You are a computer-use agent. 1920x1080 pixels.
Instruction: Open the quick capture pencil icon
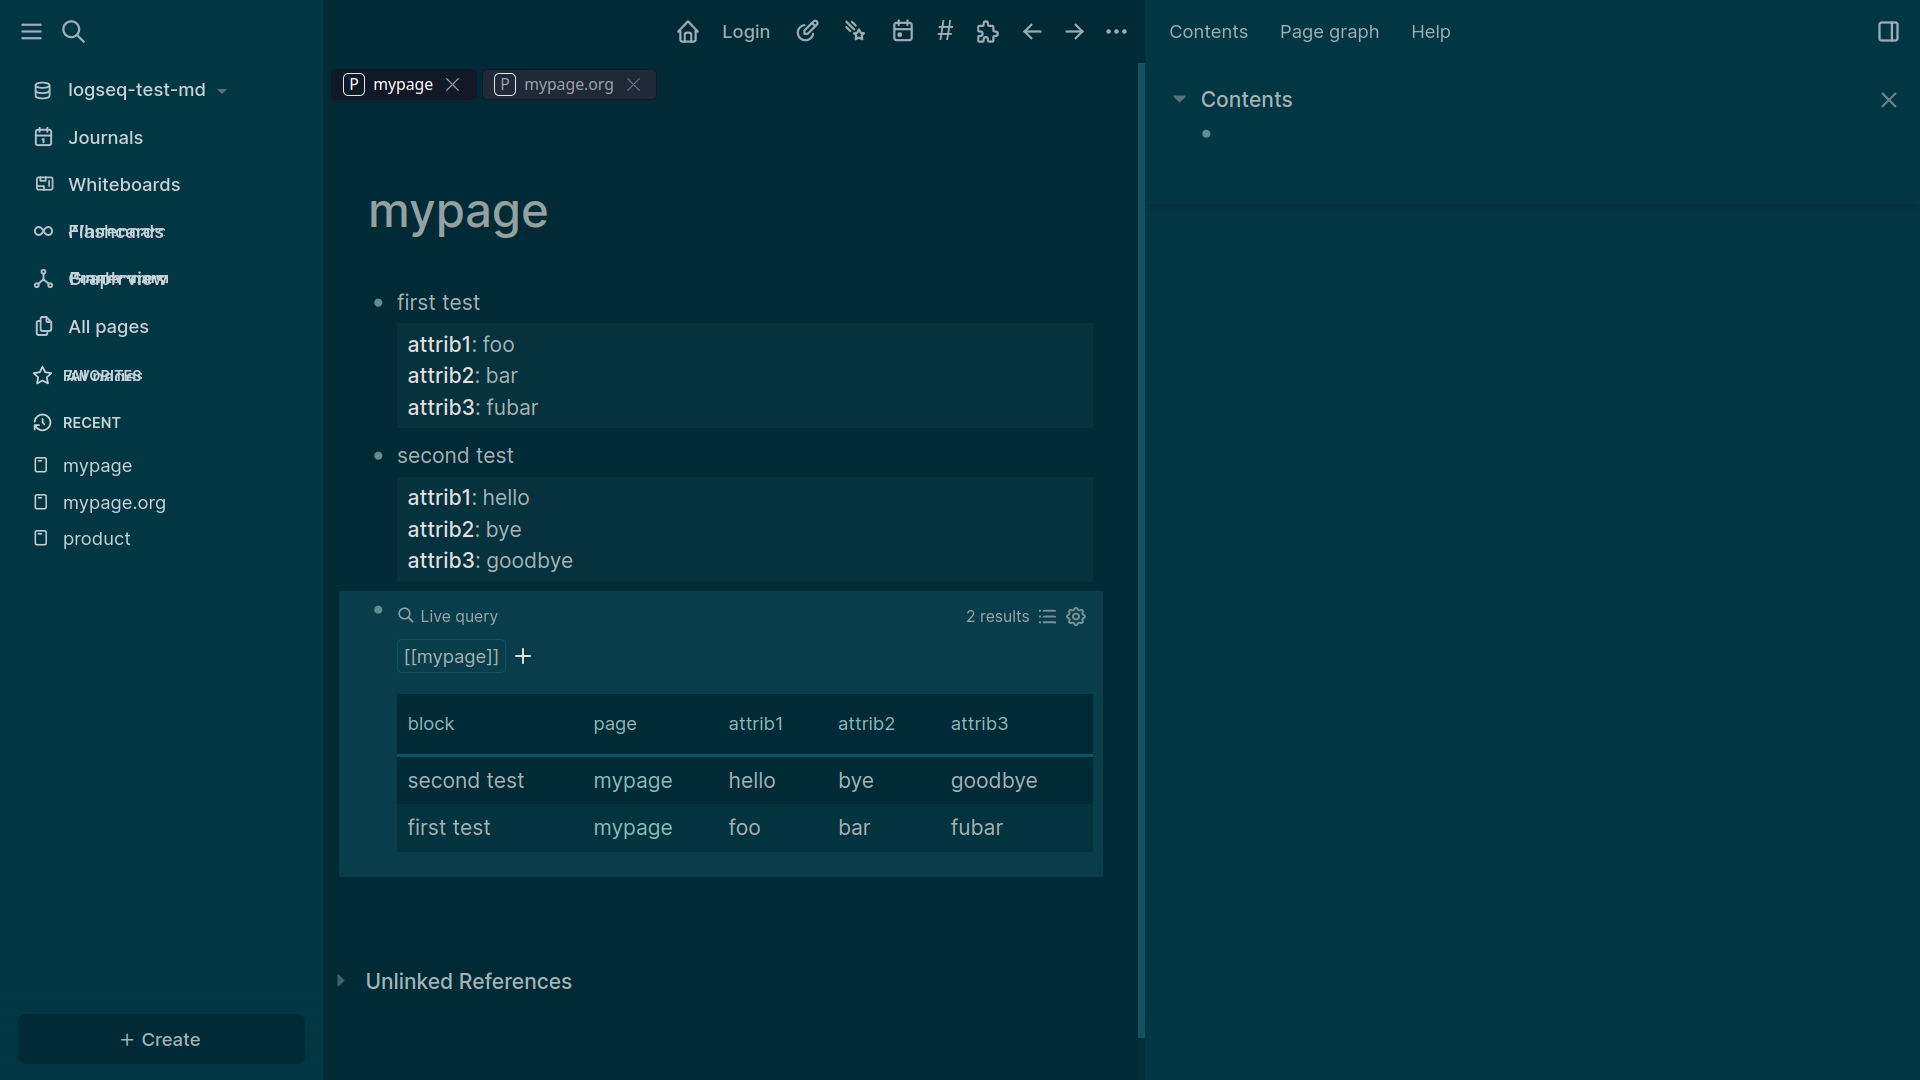pos(807,31)
